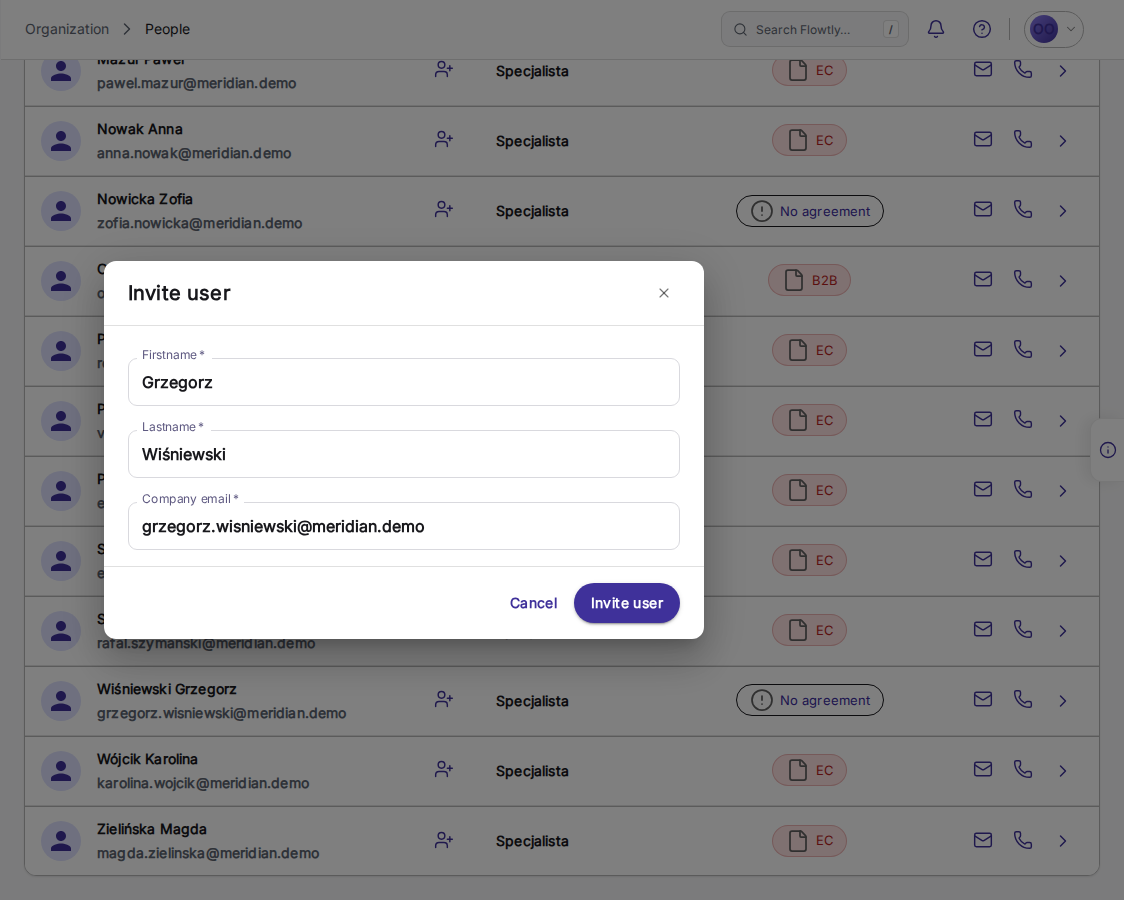Click Nowak Anna's avatar
The width and height of the screenshot is (1124, 900).
[x=61, y=140]
